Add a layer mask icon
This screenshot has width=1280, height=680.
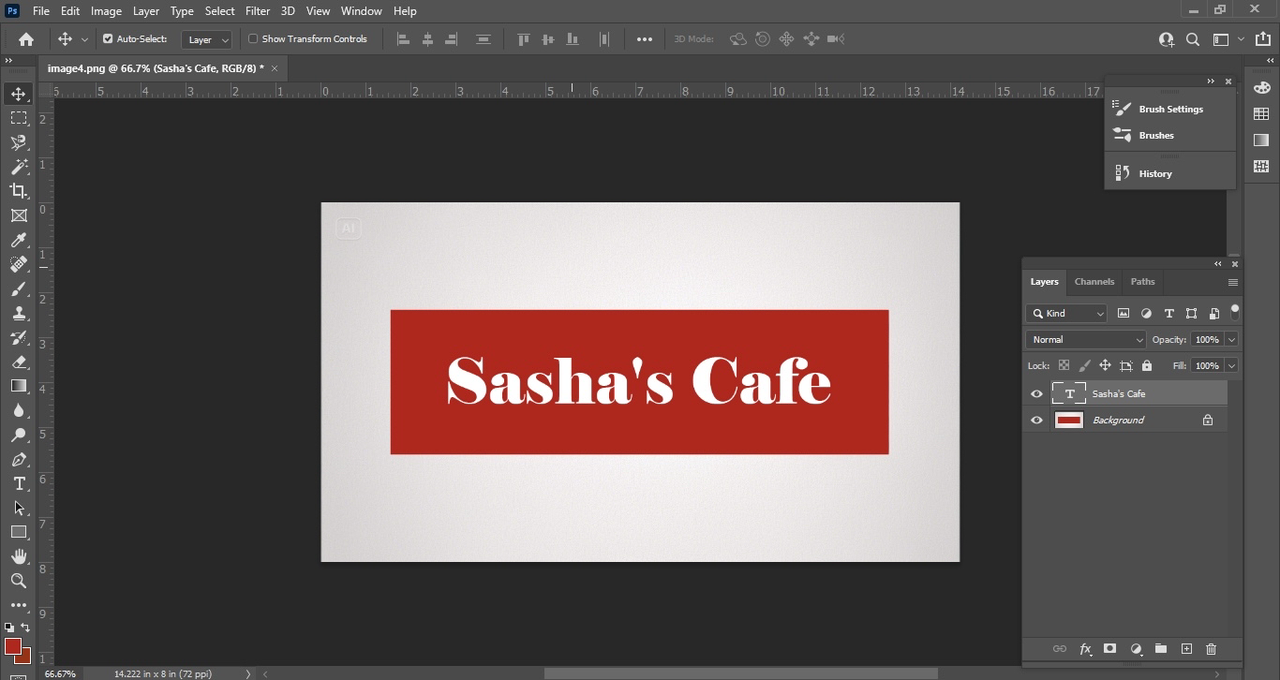click(1109, 649)
